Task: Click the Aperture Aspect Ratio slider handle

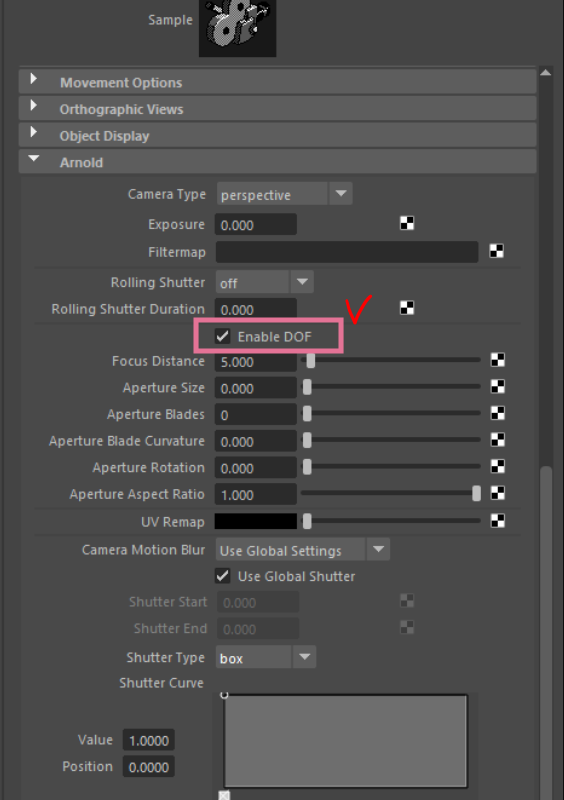Action: tap(476, 493)
